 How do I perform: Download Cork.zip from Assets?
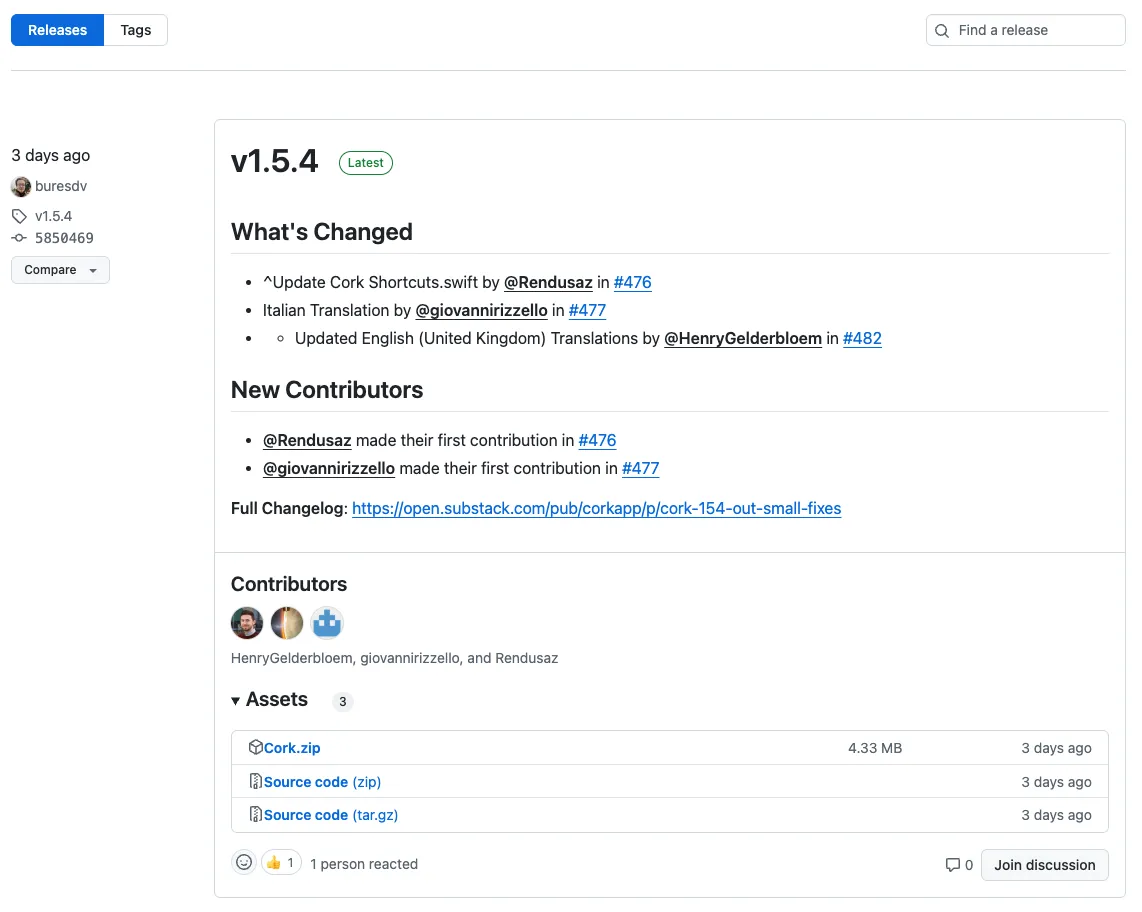point(290,747)
